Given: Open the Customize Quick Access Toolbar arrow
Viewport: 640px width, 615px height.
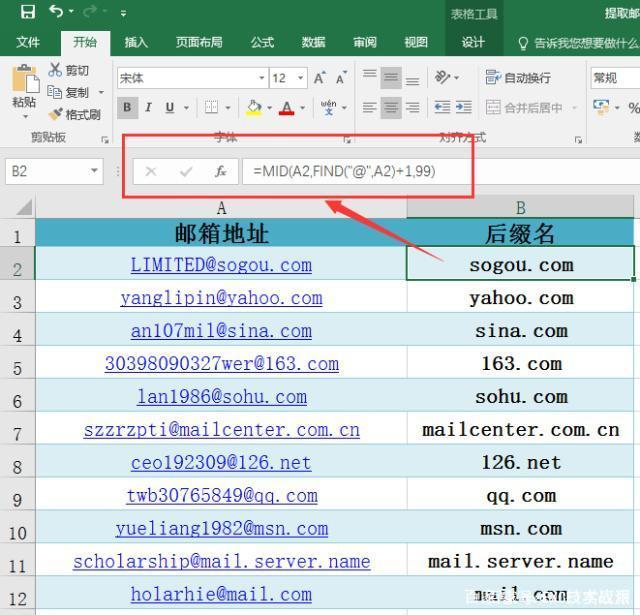Looking at the screenshot, I should tap(123, 13).
